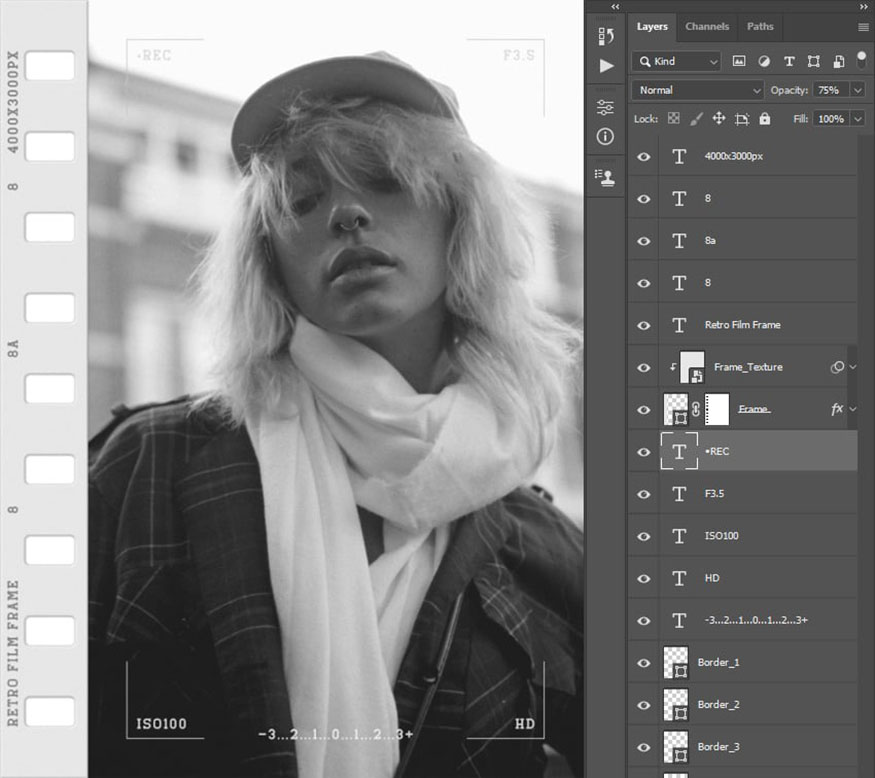Screen dimensions: 875x778
Task: Select the Retro Film Frame layer name
Action: pos(742,325)
